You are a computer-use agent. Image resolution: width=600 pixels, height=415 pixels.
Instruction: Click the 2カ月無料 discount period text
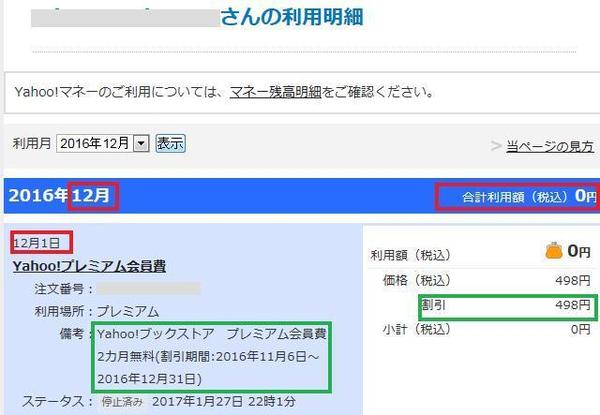click(208, 368)
